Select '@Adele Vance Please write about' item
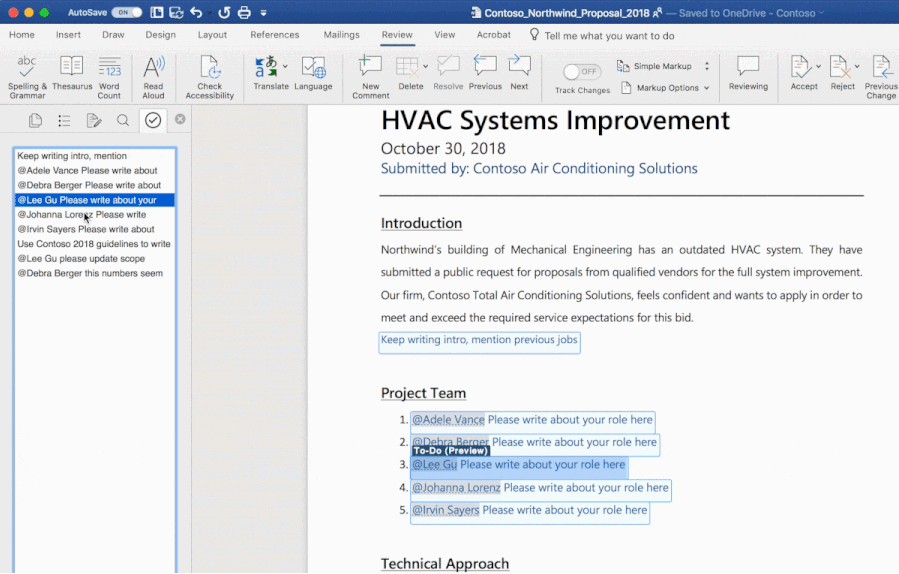This screenshot has height=574, width=899. [95, 170]
